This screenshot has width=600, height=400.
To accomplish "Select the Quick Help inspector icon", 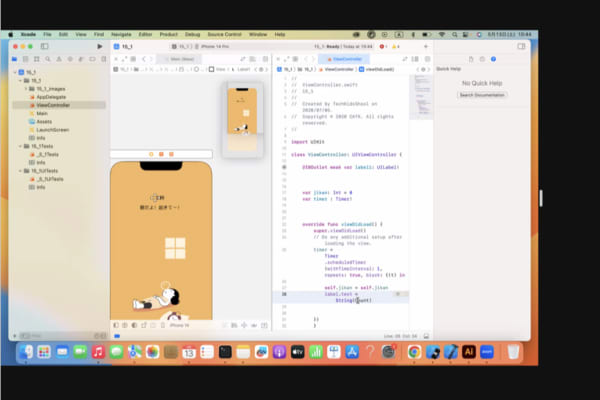I will (x=493, y=59).
